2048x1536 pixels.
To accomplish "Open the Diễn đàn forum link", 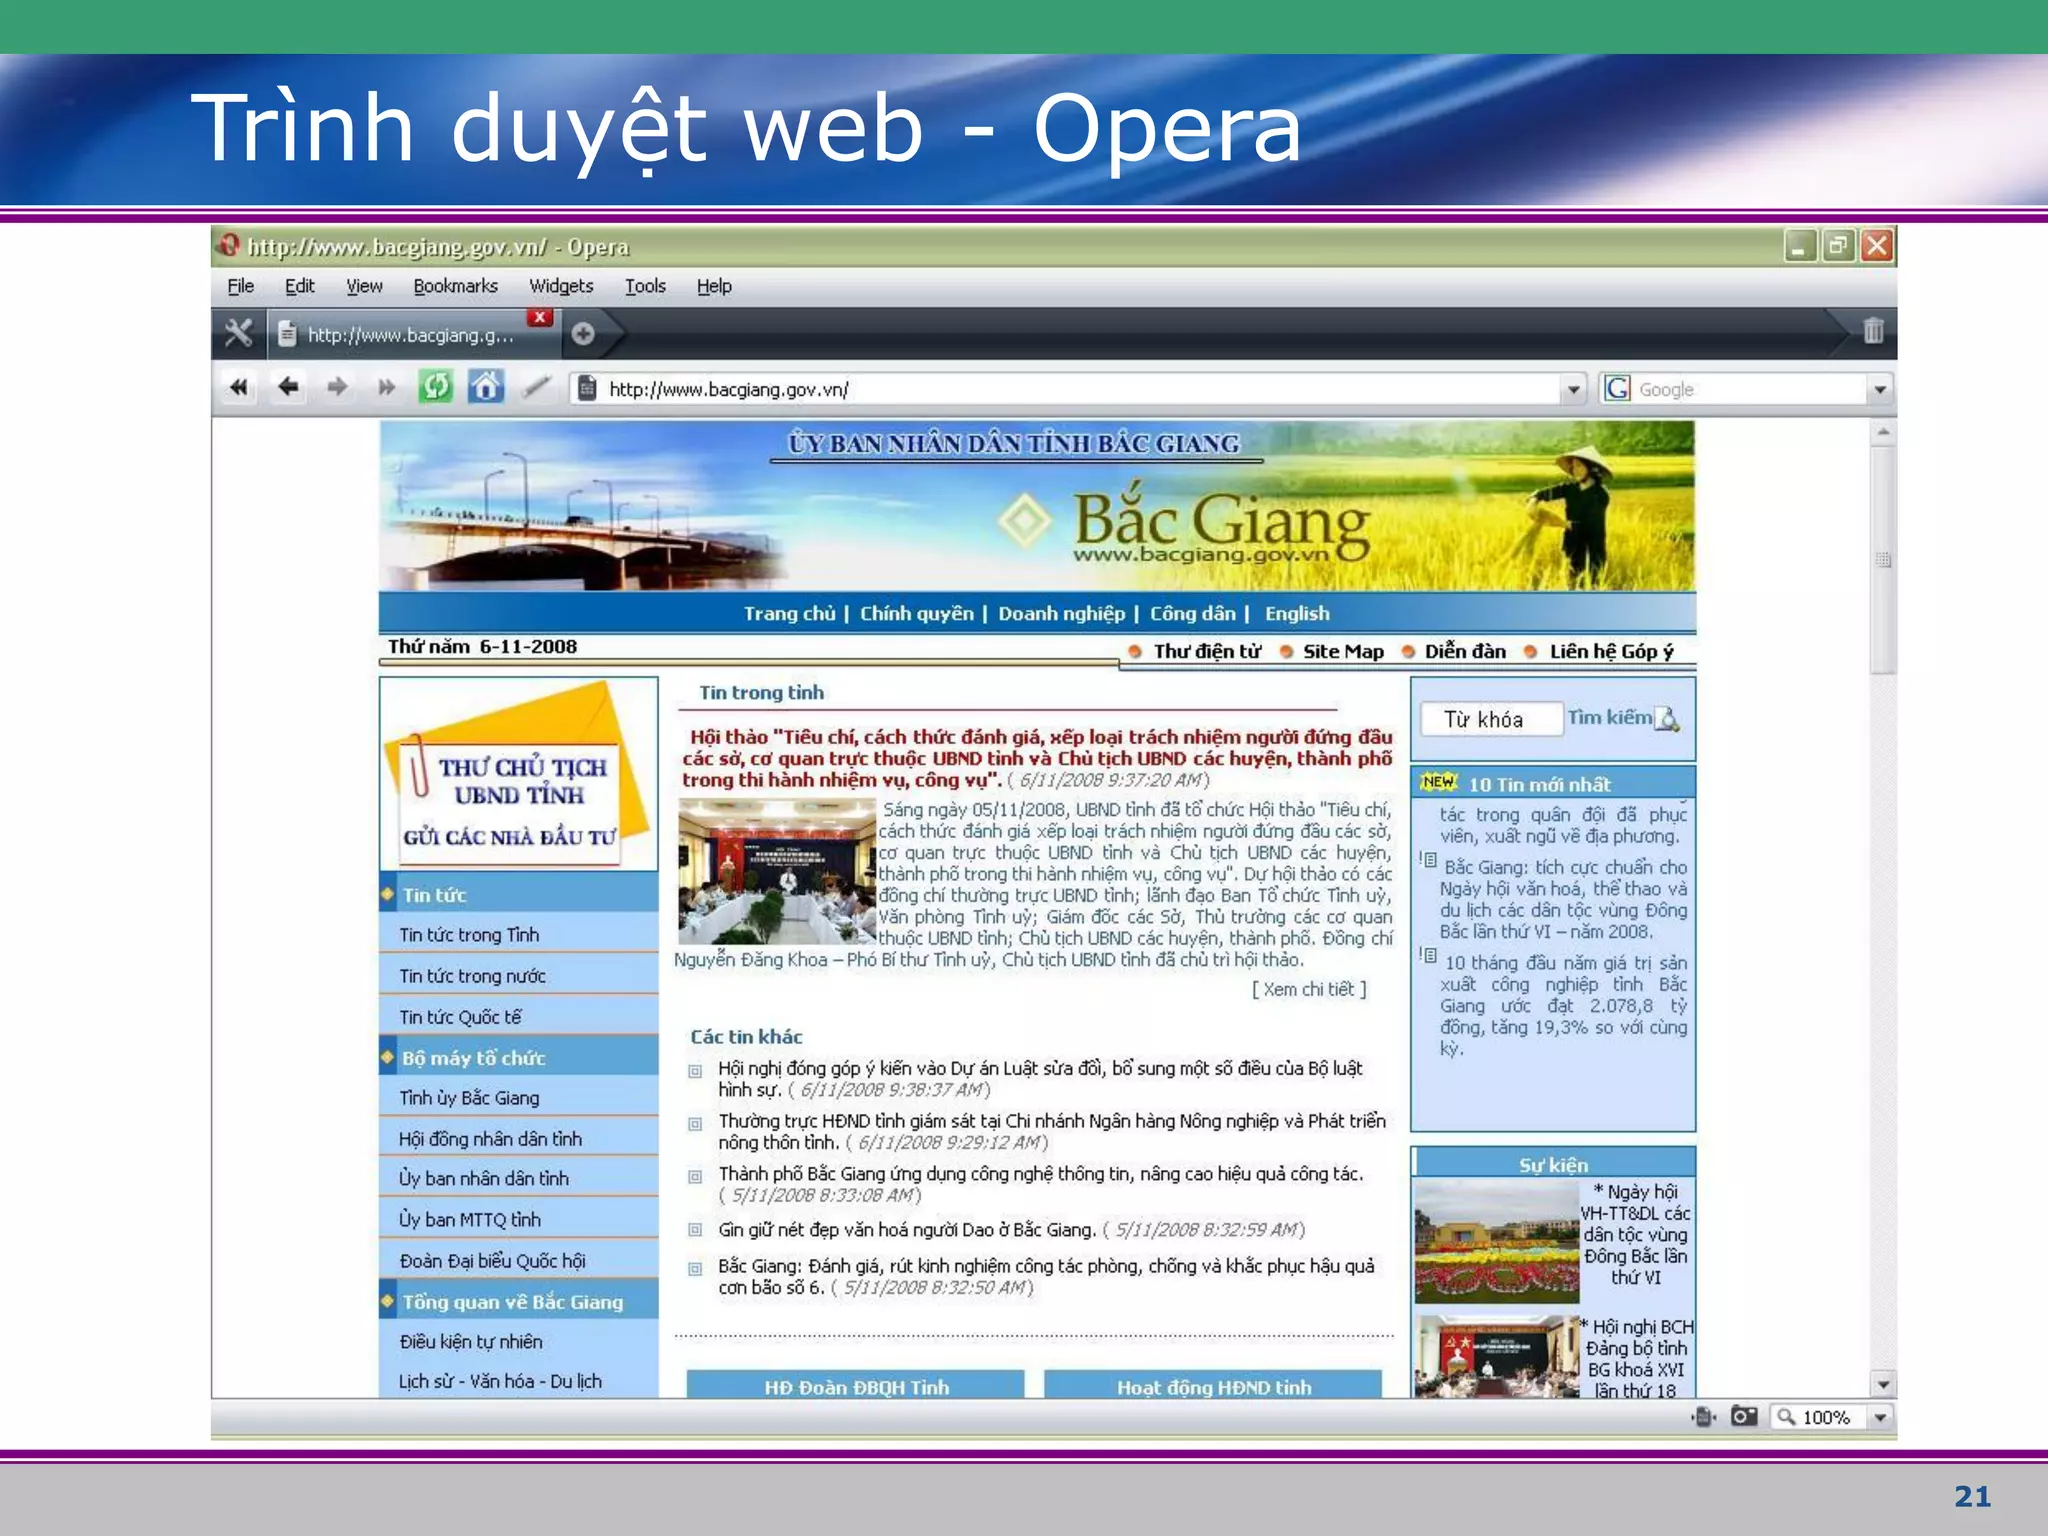I will 1465,652.
